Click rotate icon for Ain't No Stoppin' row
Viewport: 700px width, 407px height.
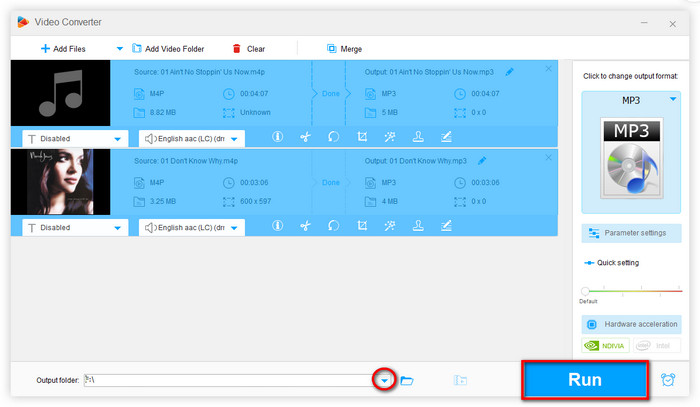(x=333, y=137)
